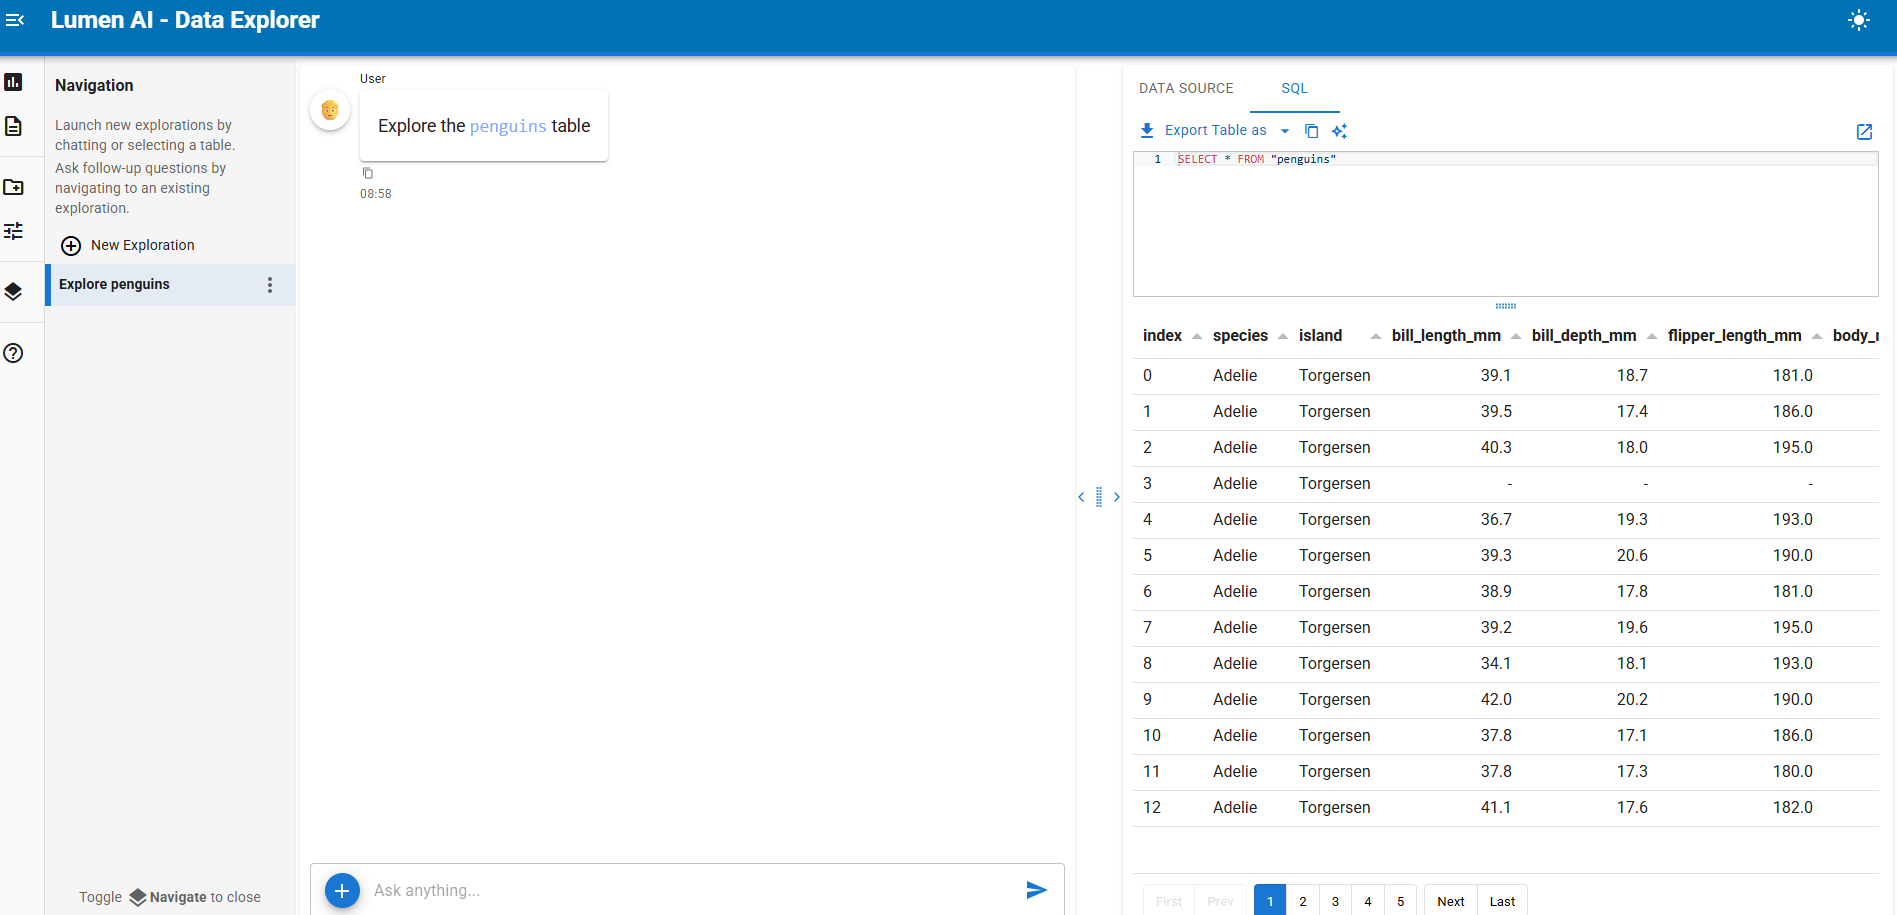The width and height of the screenshot is (1897, 915).
Task: Sort the table by the species column
Action: pyautogui.click(x=1283, y=336)
